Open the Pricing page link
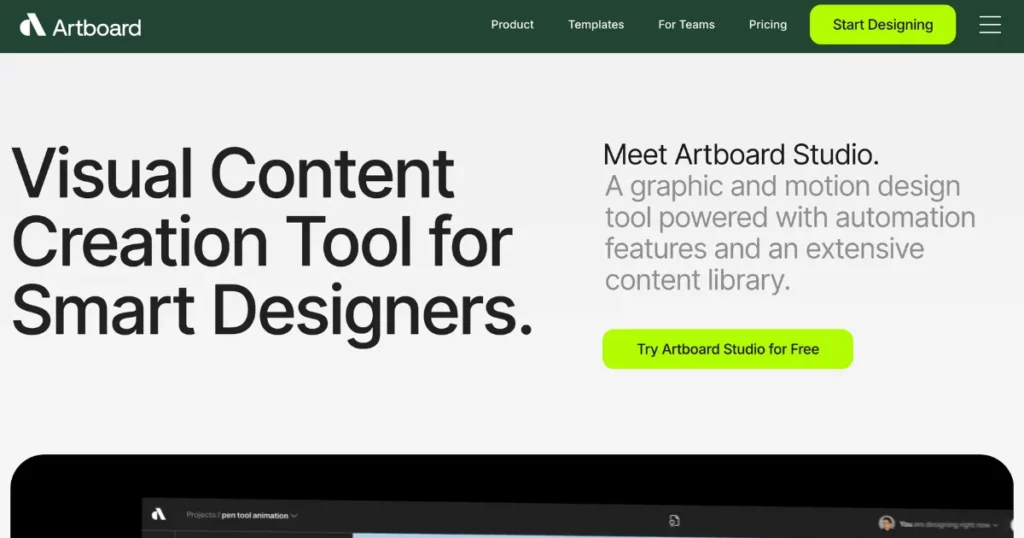This screenshot has width=1024, height=538. click(767, 25)
